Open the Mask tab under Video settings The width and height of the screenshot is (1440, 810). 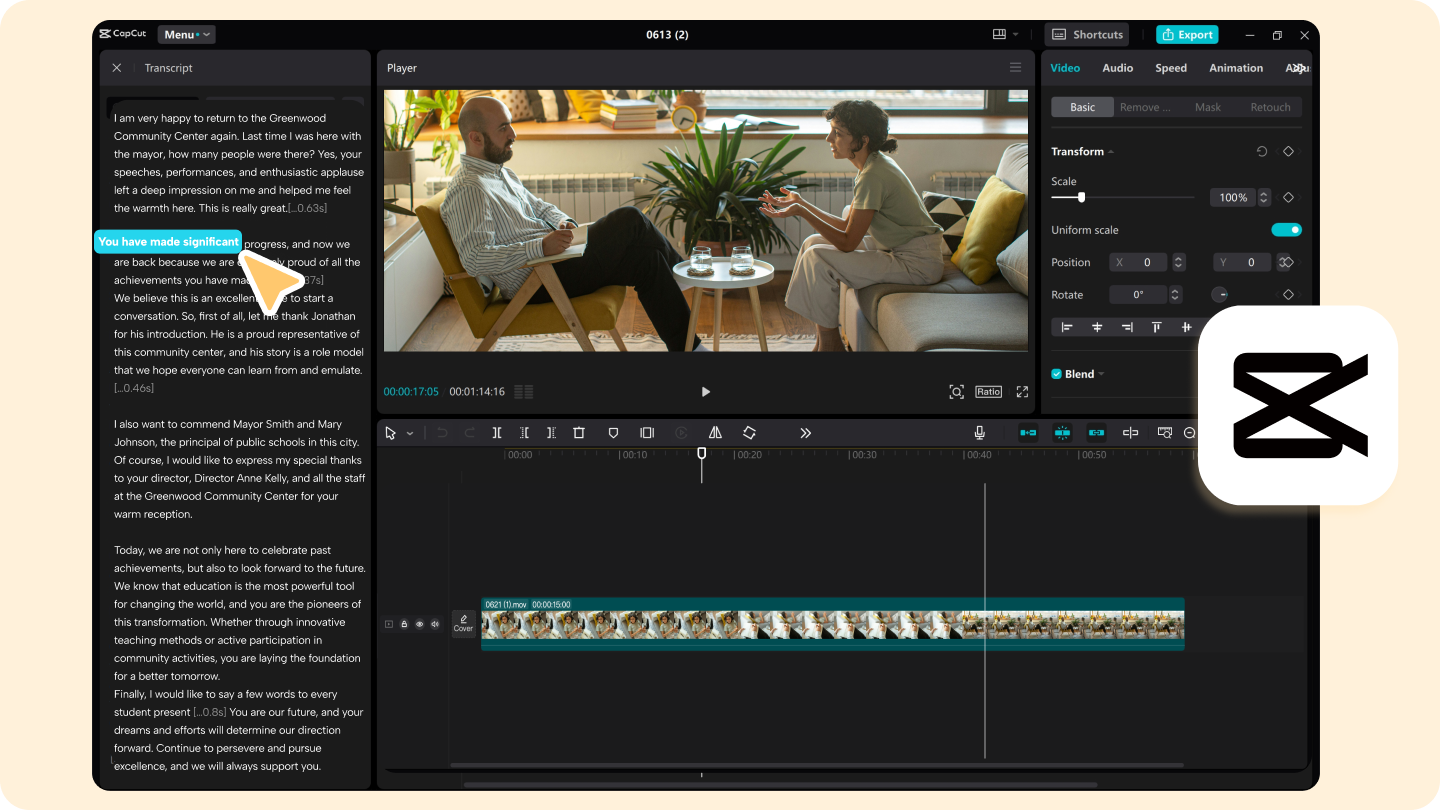coord(1208,106)
